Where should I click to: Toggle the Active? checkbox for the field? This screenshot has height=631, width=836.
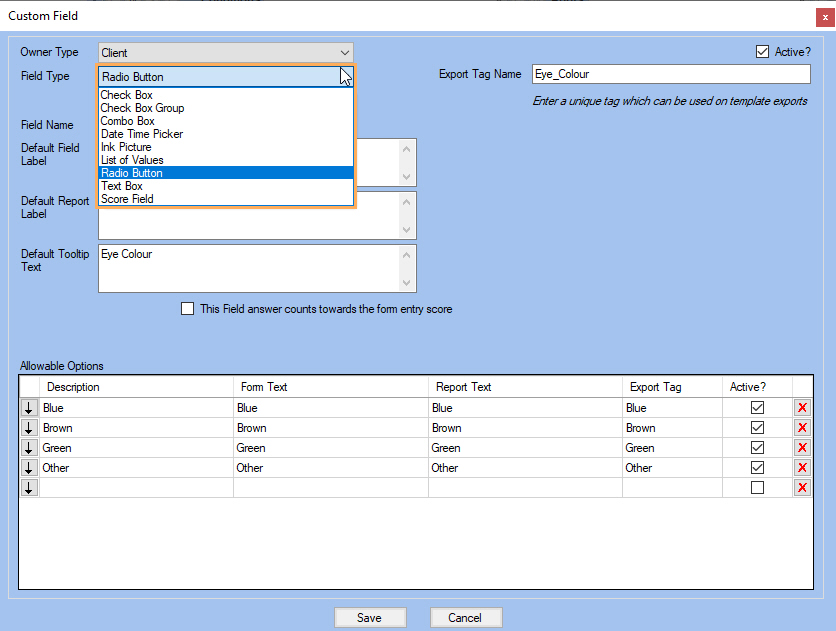point(762,52)
